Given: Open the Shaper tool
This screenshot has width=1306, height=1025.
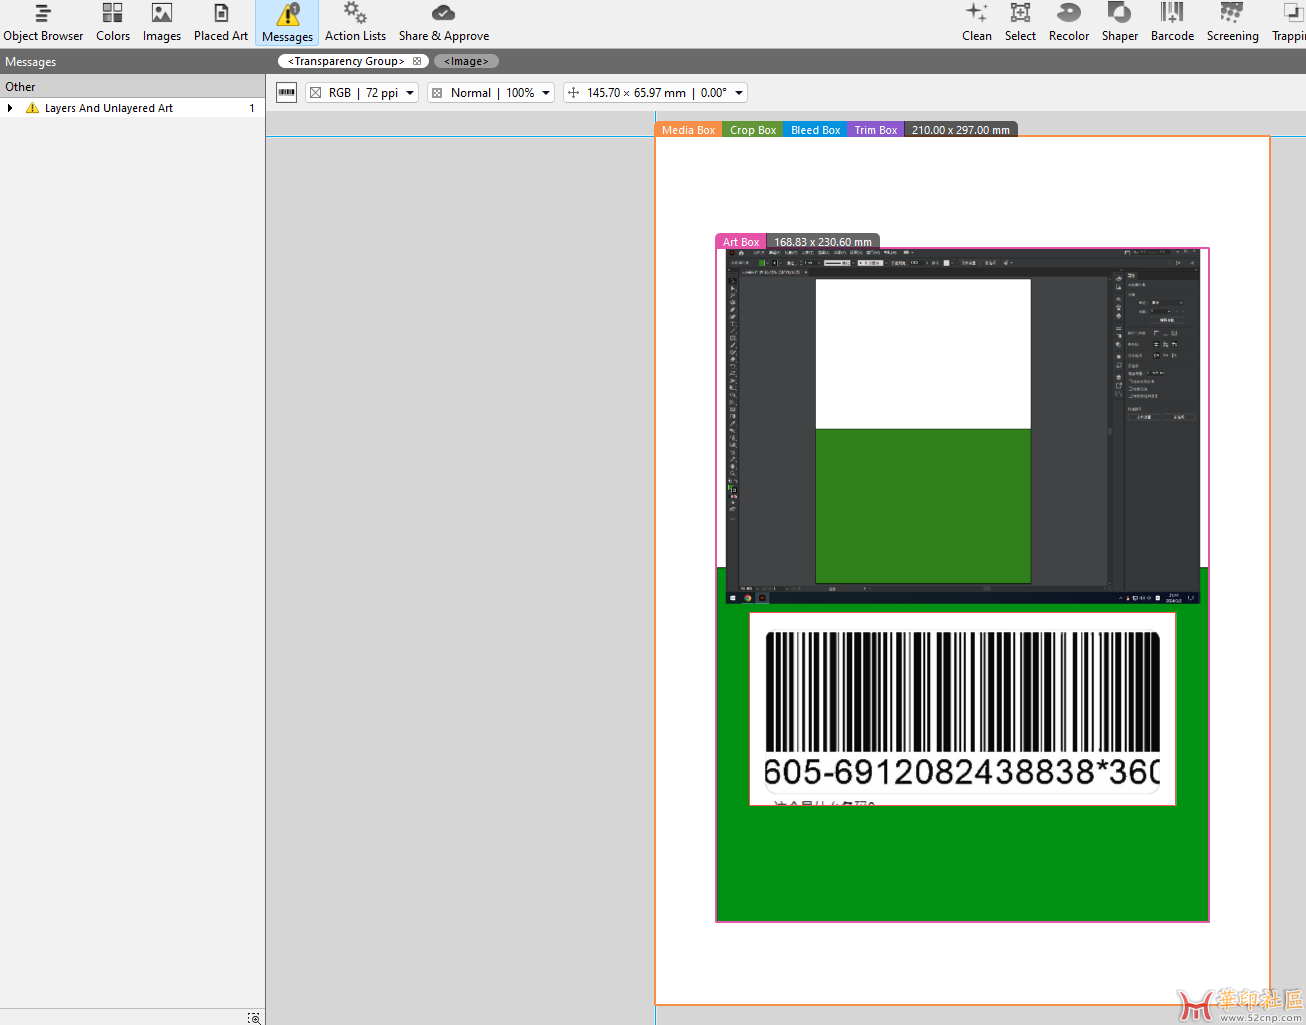Looking at the screenshot, I should (x=1120, y=23).
